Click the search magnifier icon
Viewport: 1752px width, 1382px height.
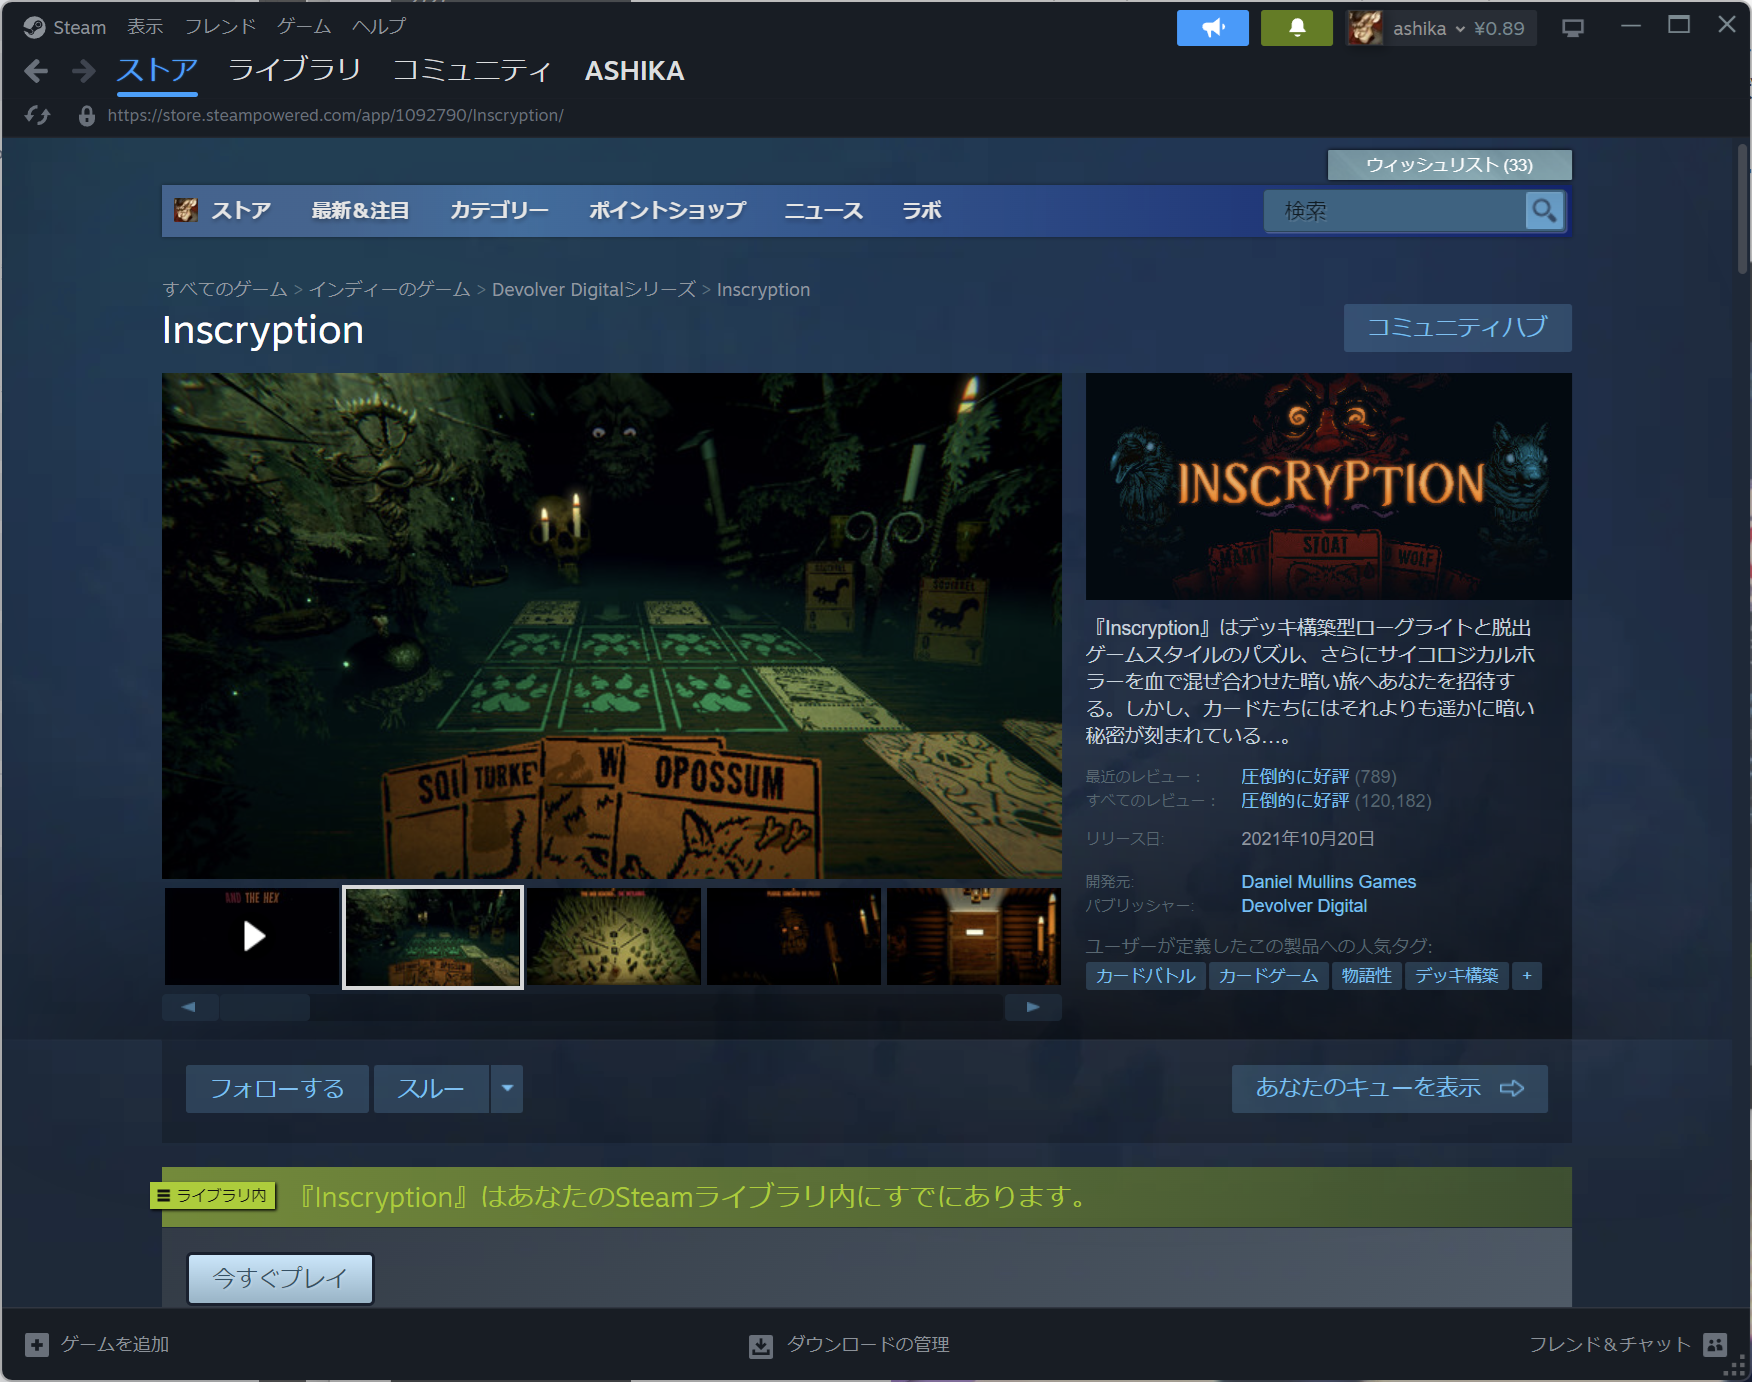[x=1544, y=211]
